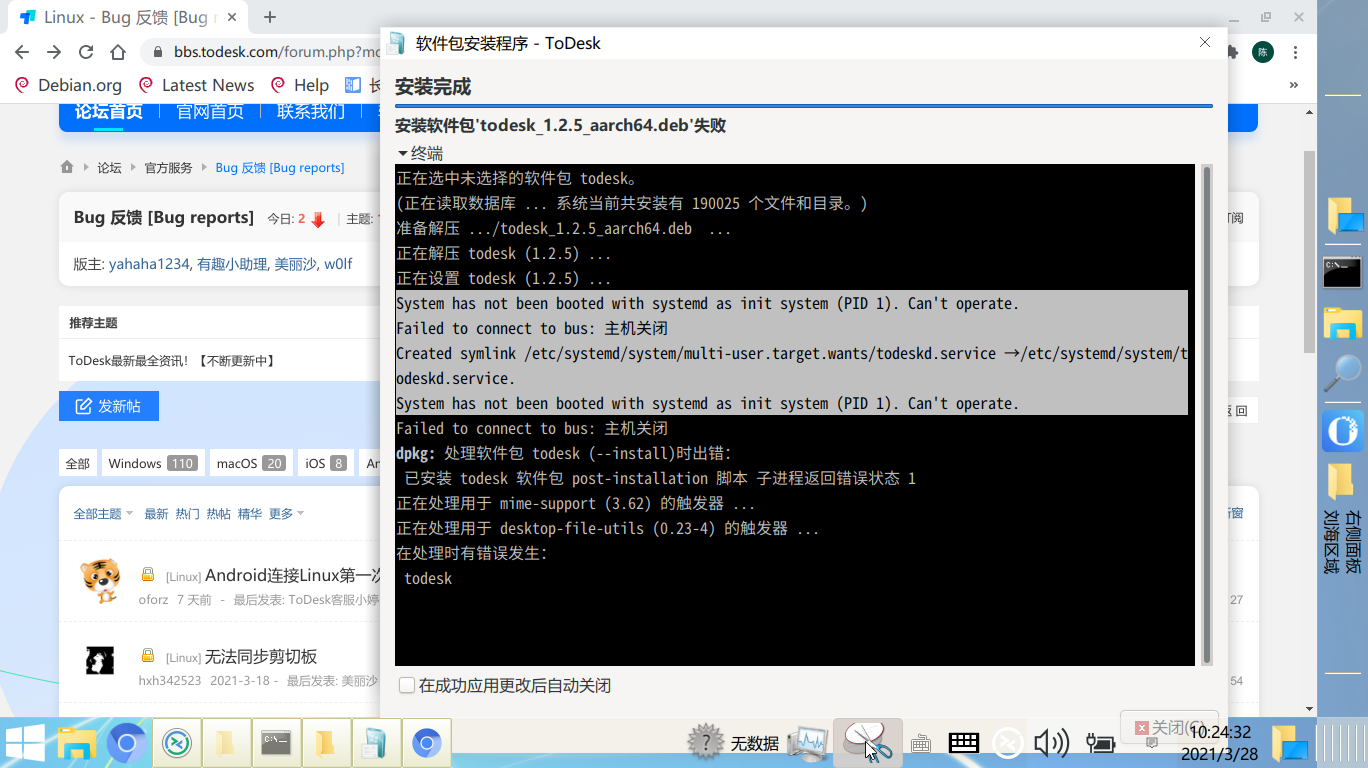The width and height of the screenshot is (1368, 768).
Task: Click the on-screen keyboard tray icon
Action: coord(964,743)
